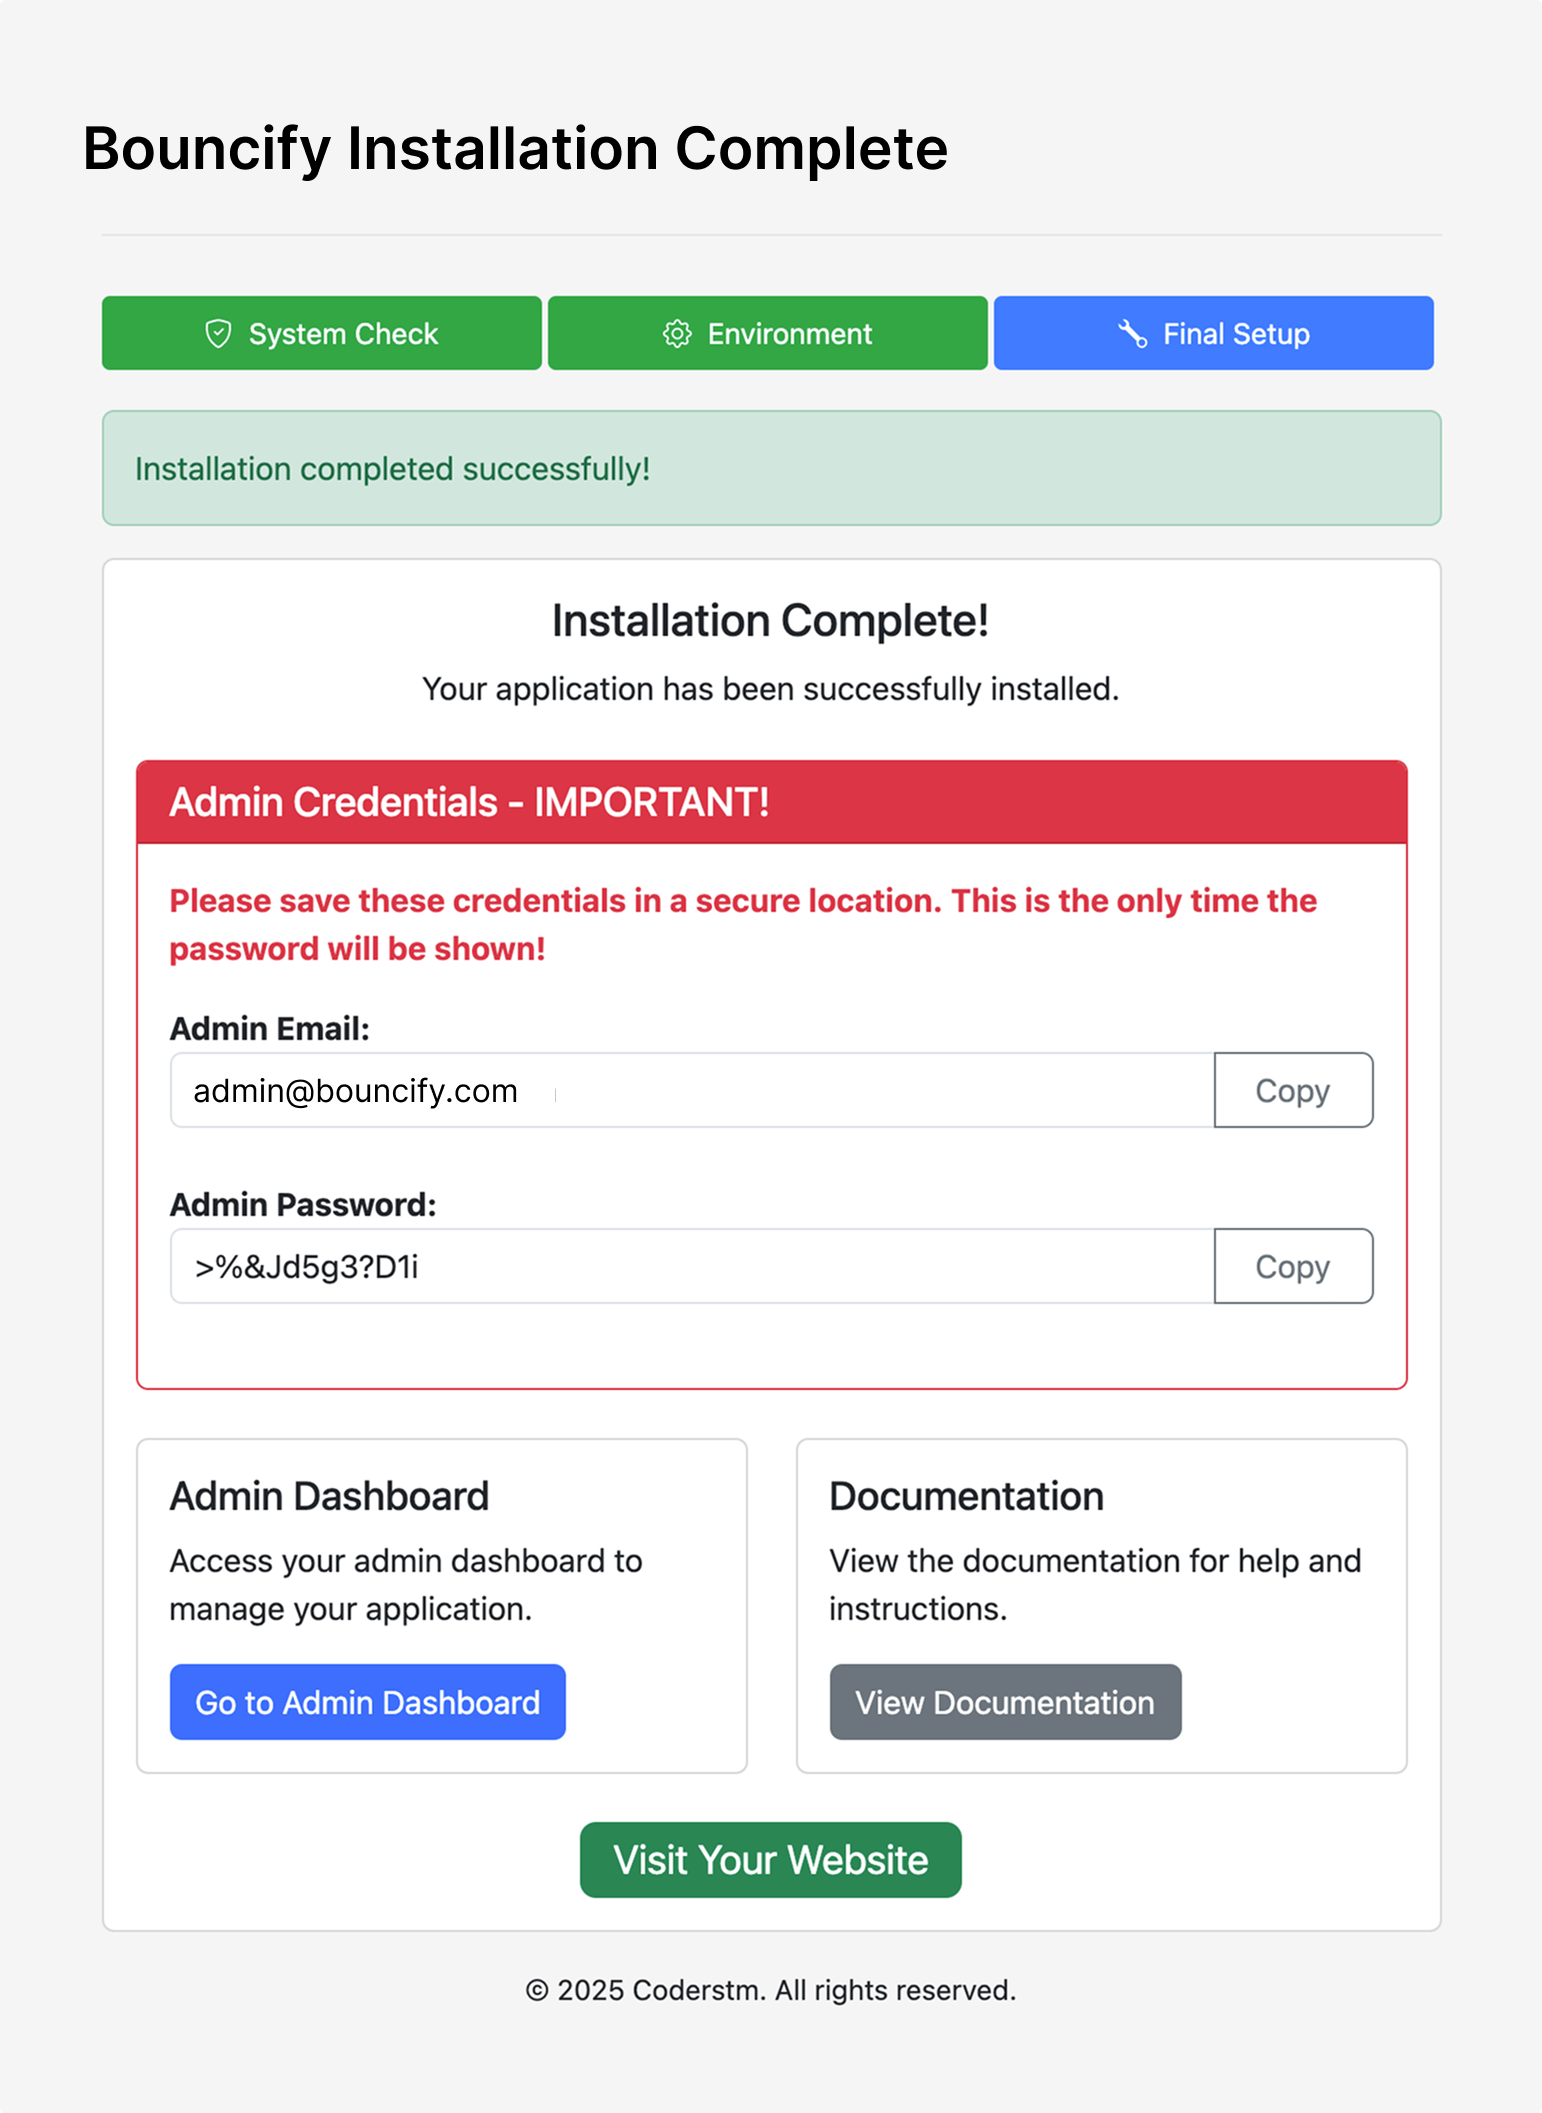This screenshot has width=1542, height=2113.
Task: Click the Documentation card heading
Action: [x=966, y=1496]
